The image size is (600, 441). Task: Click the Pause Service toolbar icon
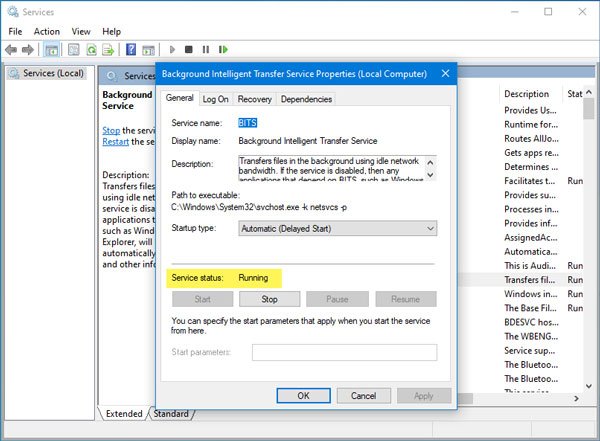[205, 49]
